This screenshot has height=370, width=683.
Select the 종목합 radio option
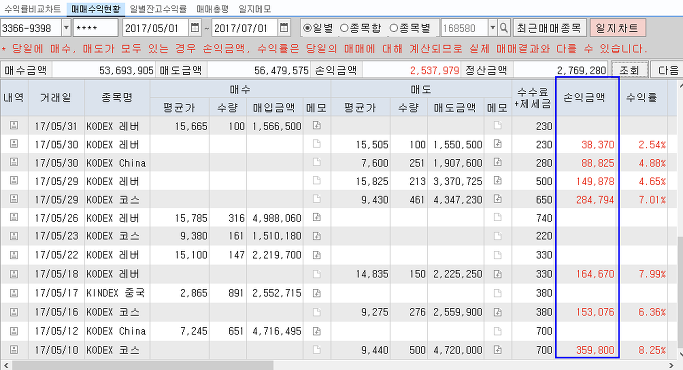[x=360, y=28]
